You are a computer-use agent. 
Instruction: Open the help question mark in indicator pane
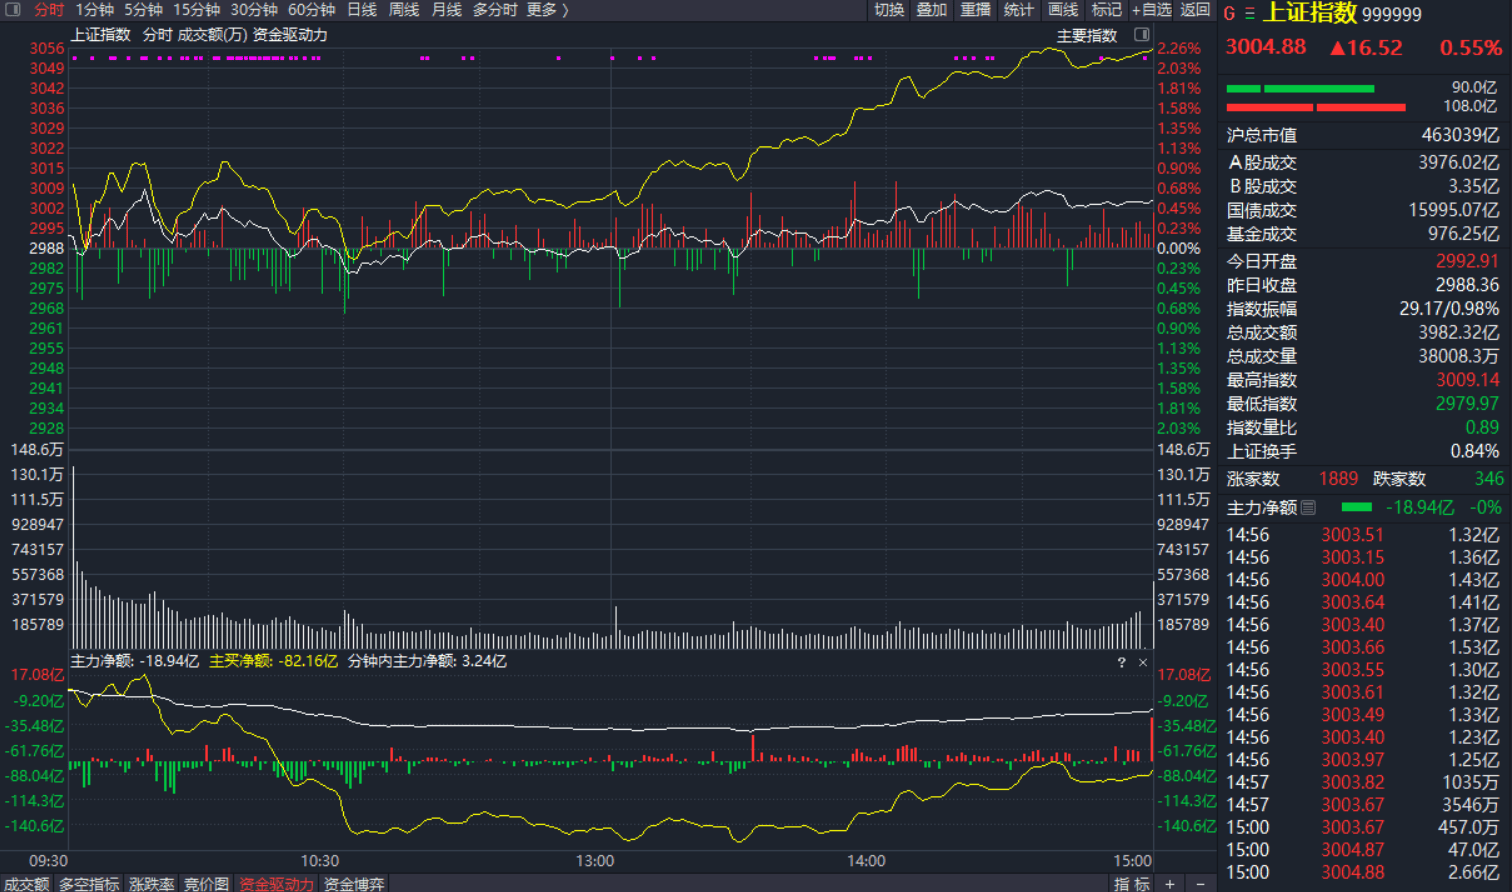coord(1121,662)
